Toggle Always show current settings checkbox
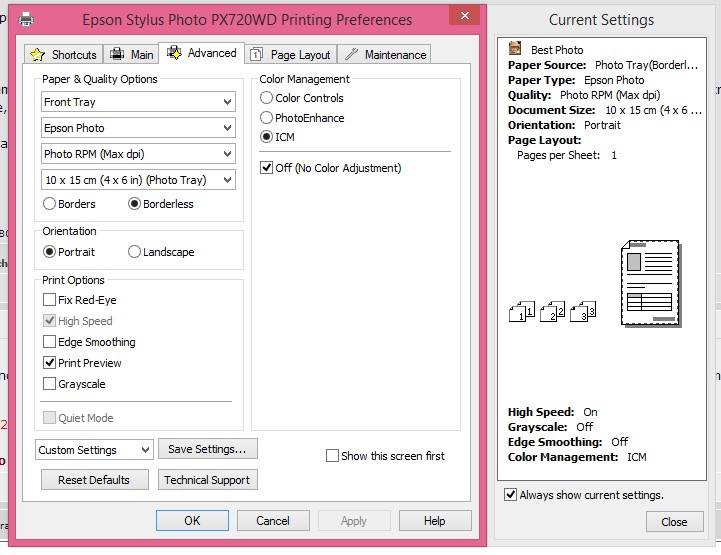The height and width of the screenshot is (555, 721). [511, 495]
